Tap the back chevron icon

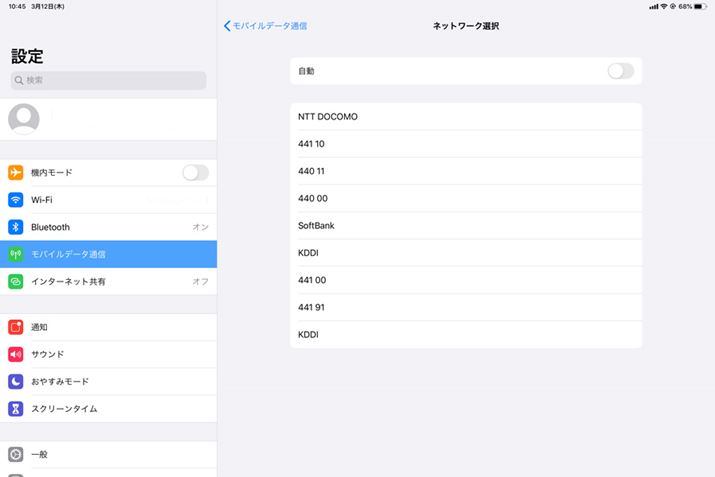227,26
